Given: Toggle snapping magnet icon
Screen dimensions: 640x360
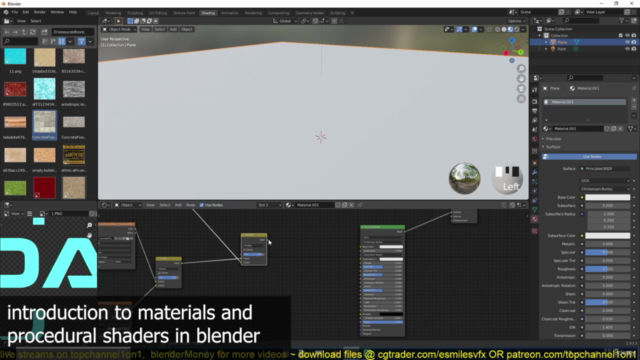Looking at the screenshot, I should point(316,21).
